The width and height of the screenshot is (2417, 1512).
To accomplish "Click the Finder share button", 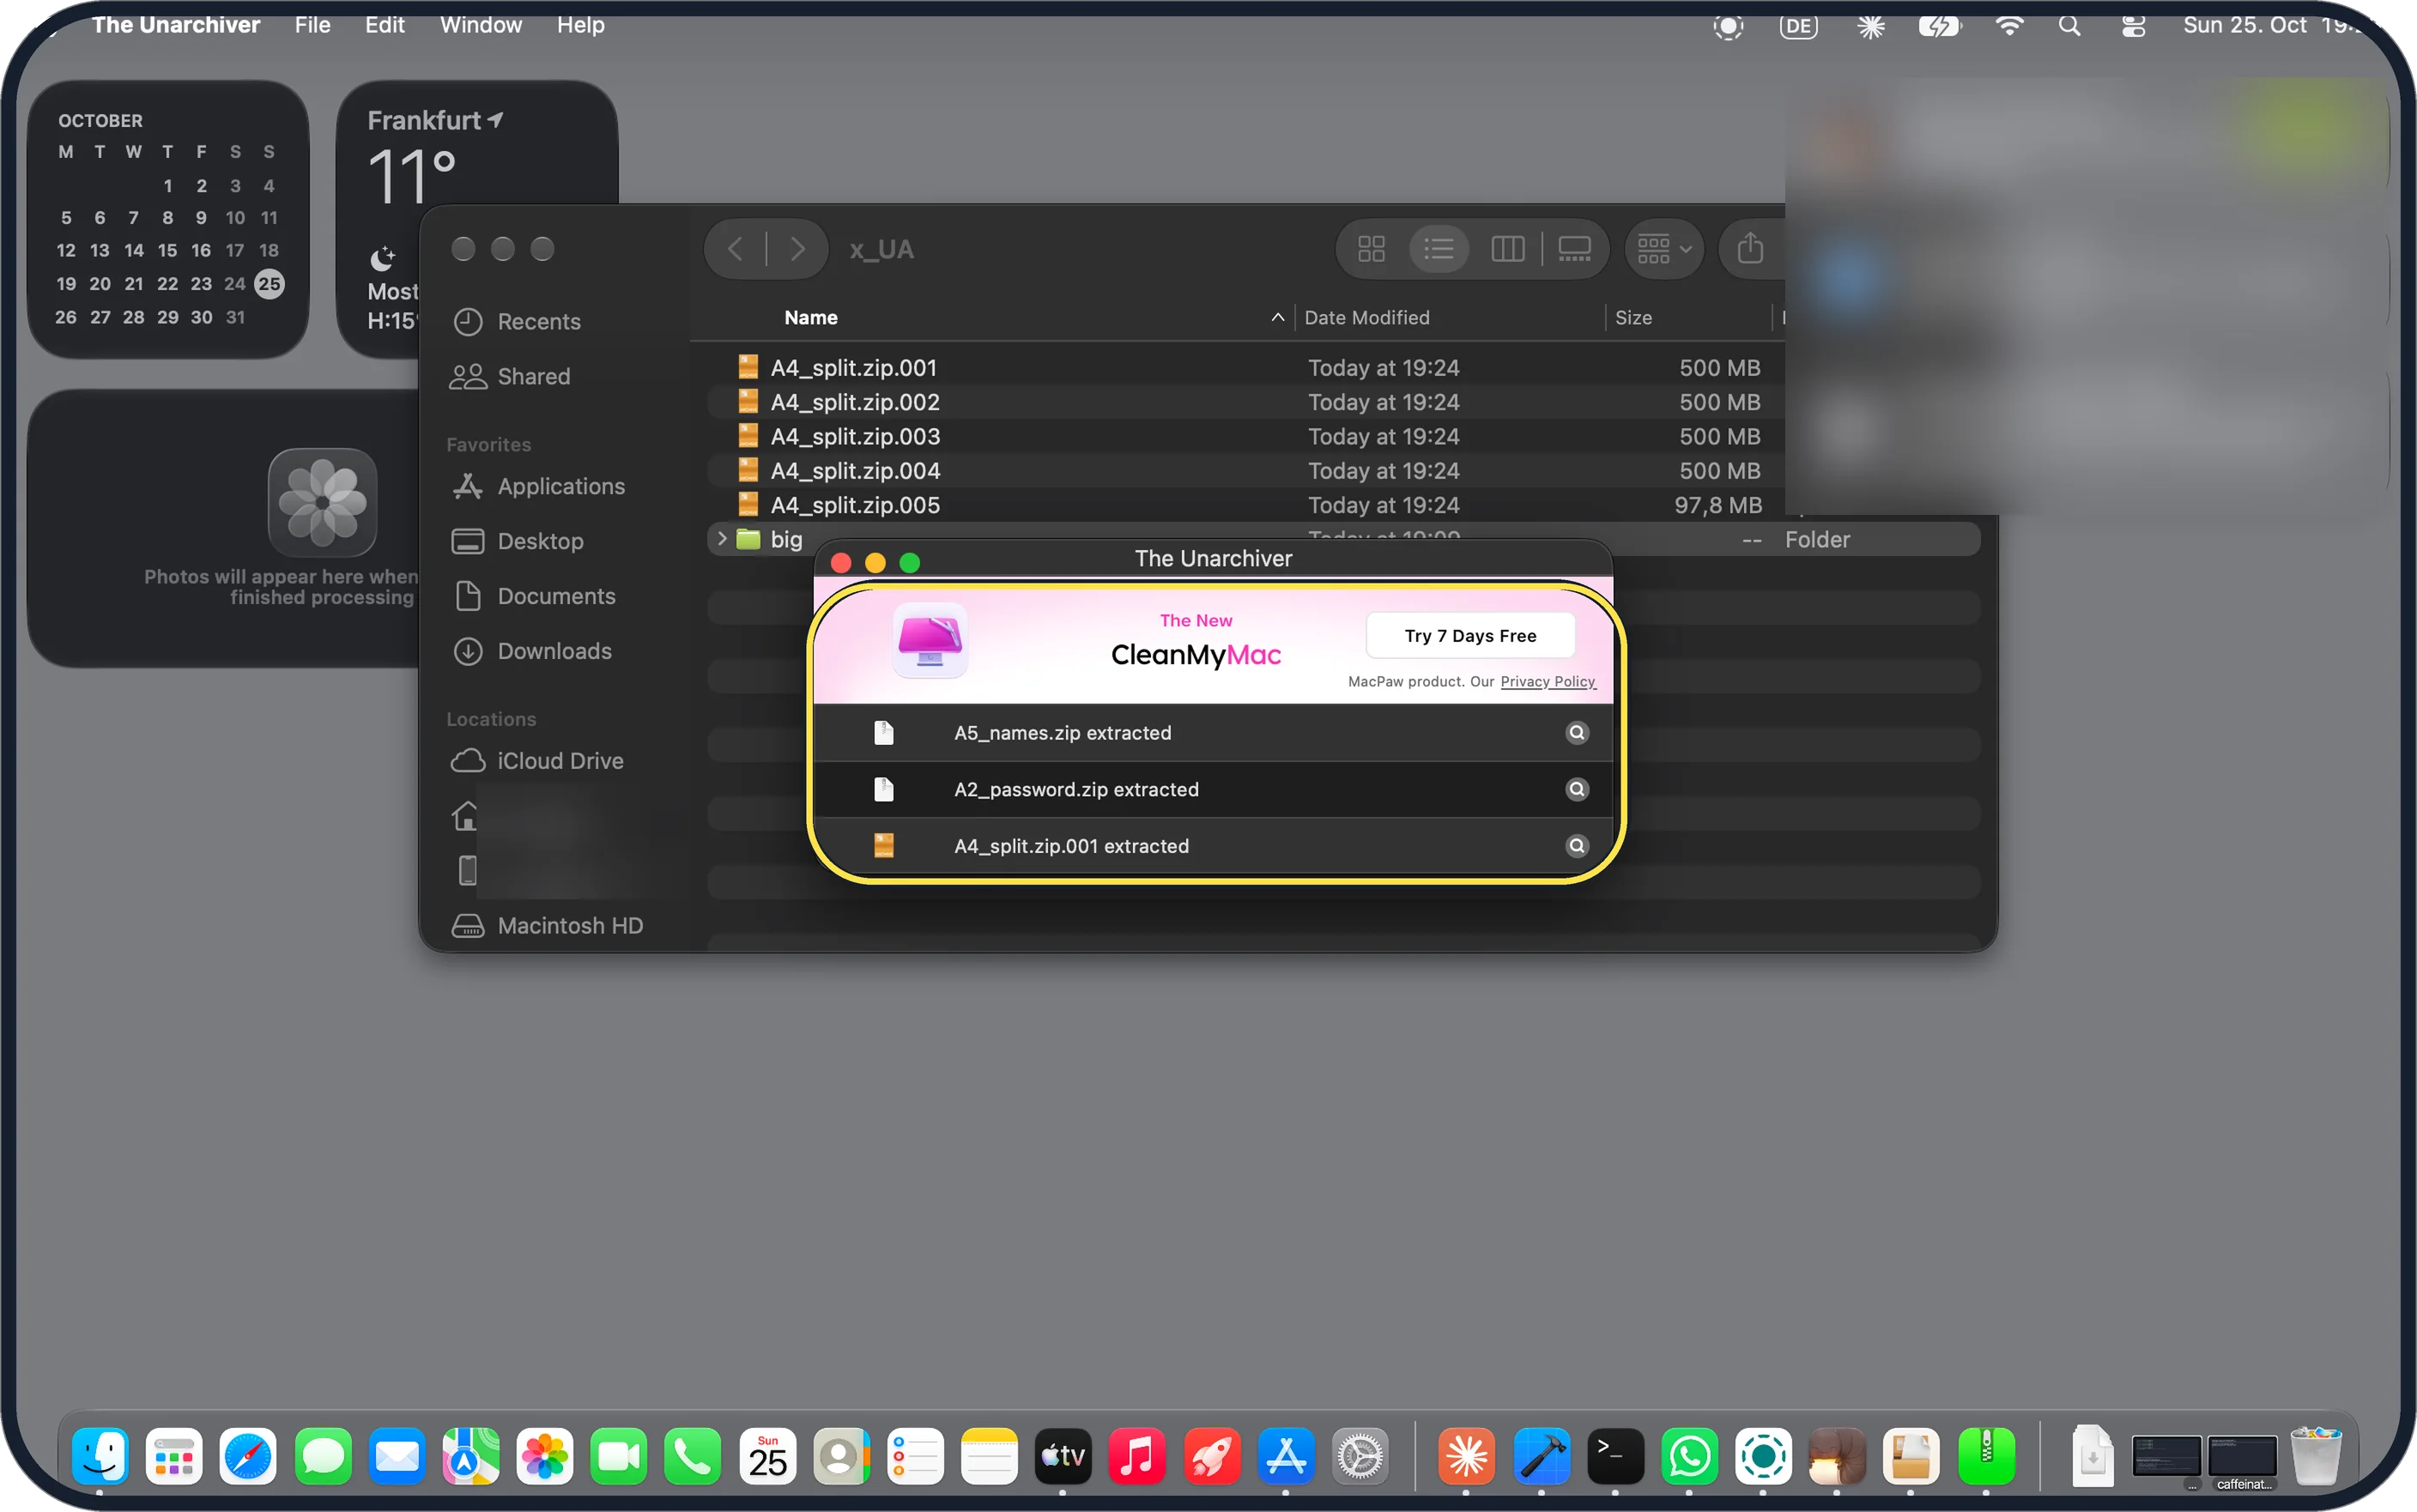I will [1749, 249].
